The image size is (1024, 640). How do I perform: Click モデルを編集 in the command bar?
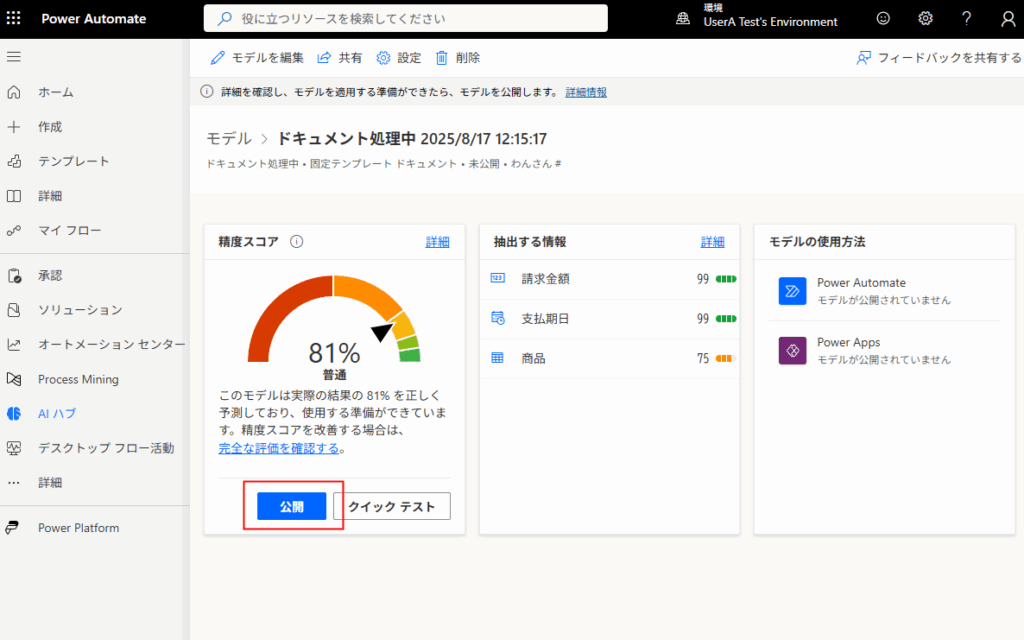coord(257,57)
